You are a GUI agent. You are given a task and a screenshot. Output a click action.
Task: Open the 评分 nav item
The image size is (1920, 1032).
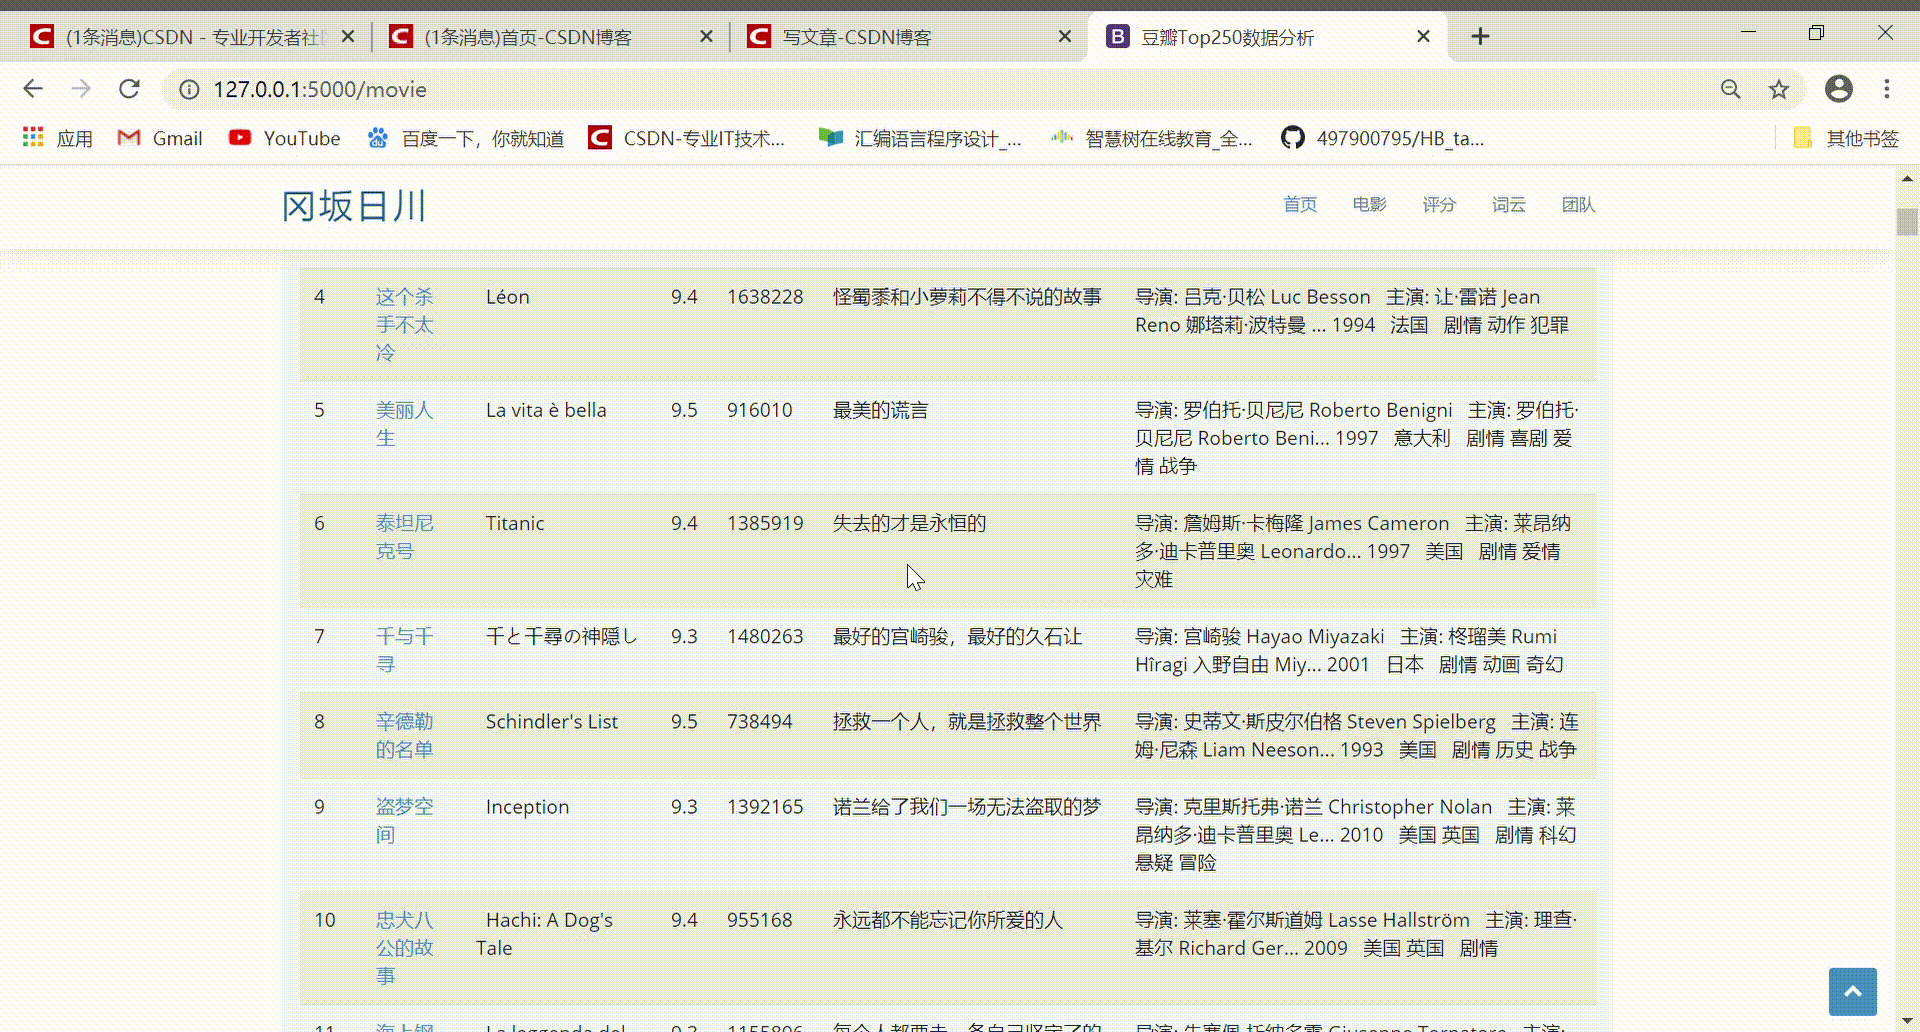(1439, 204)
